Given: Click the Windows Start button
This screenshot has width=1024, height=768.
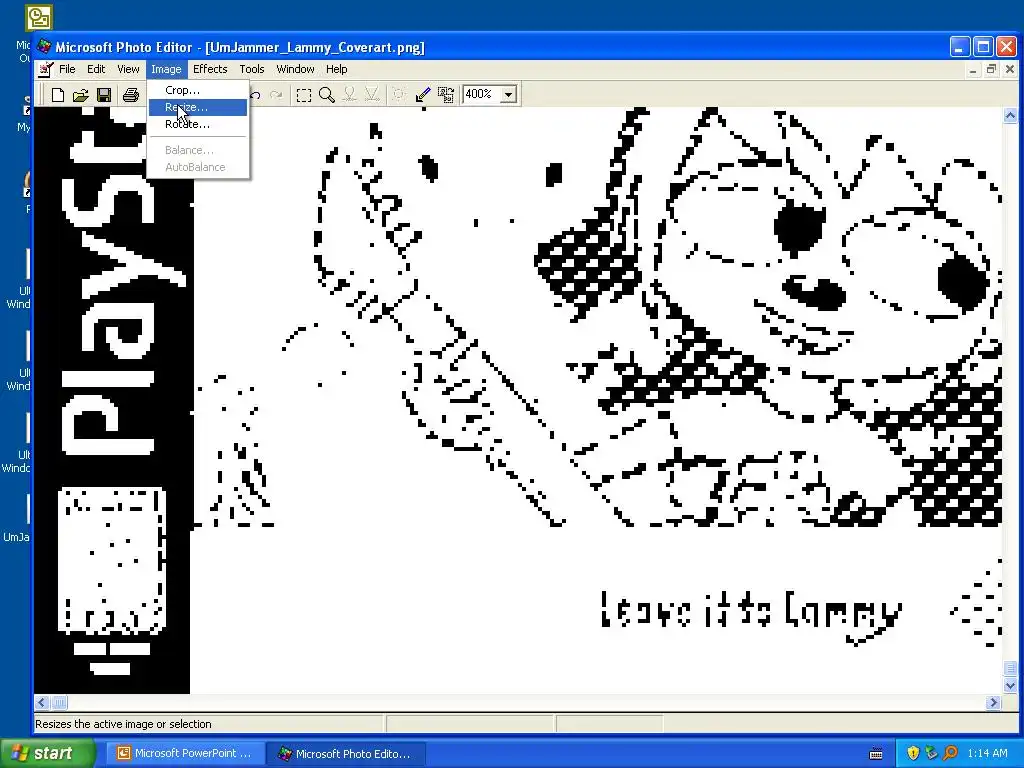Looking at the screenshot, I should (47, 753).
